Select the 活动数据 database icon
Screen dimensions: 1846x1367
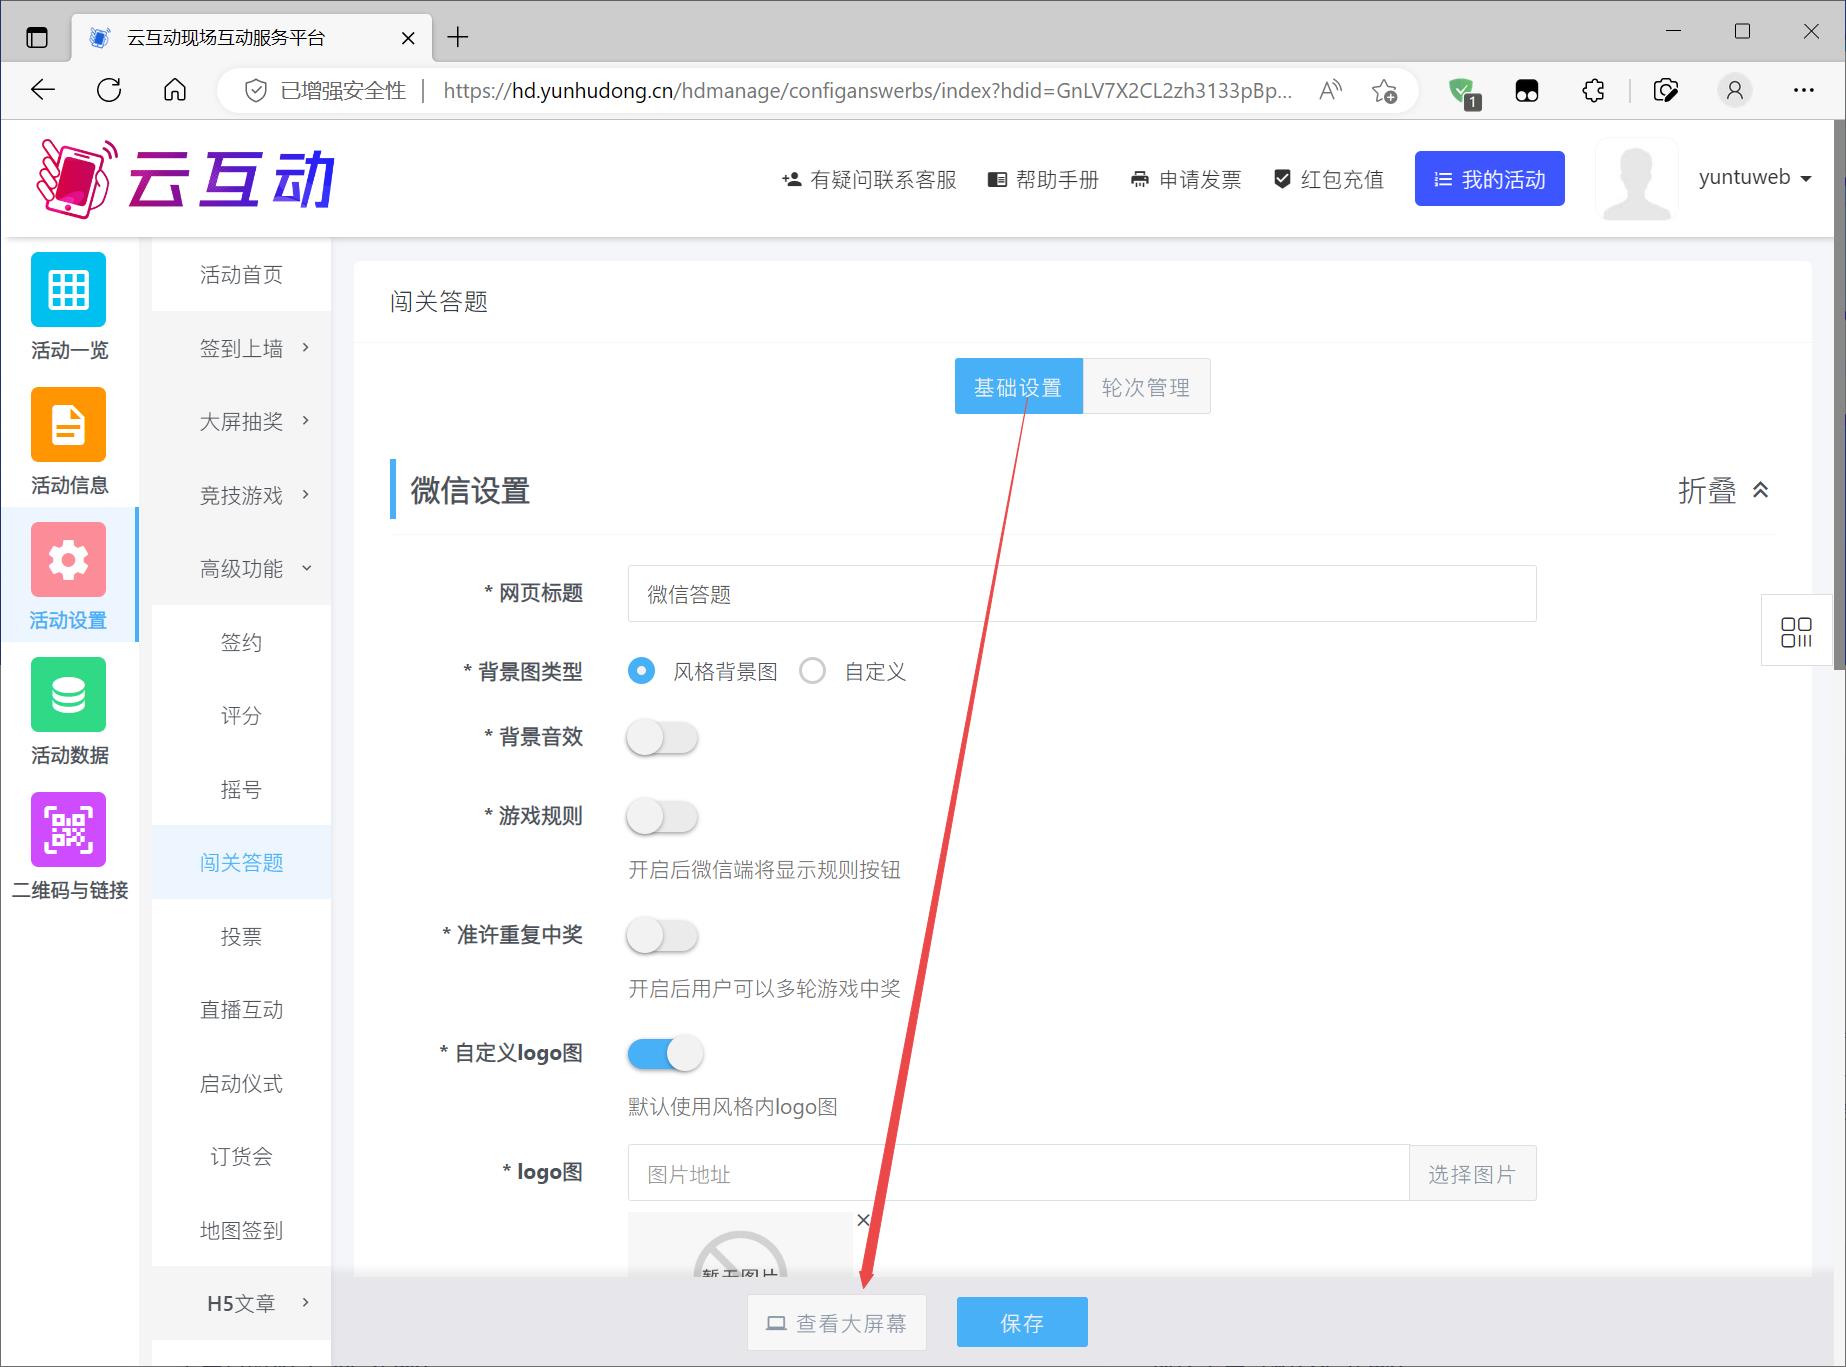pyautogui.click(x=68, y=695)
